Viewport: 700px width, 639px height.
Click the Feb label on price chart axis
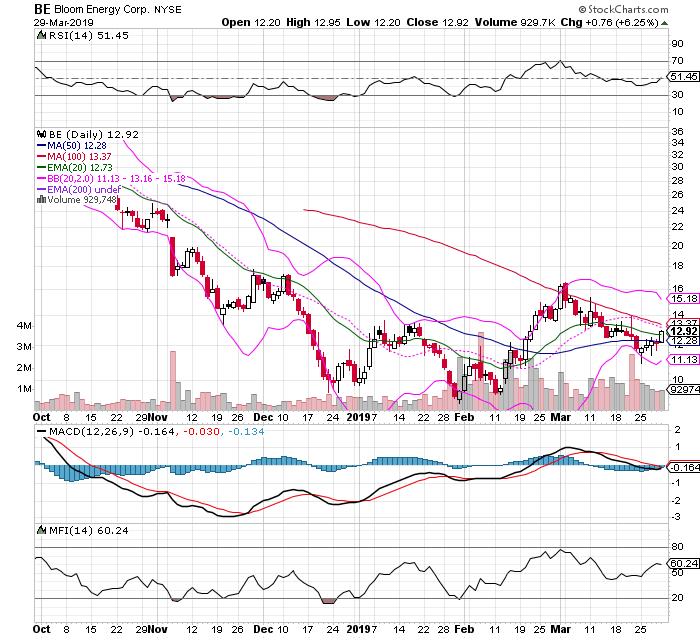(464, 418)
